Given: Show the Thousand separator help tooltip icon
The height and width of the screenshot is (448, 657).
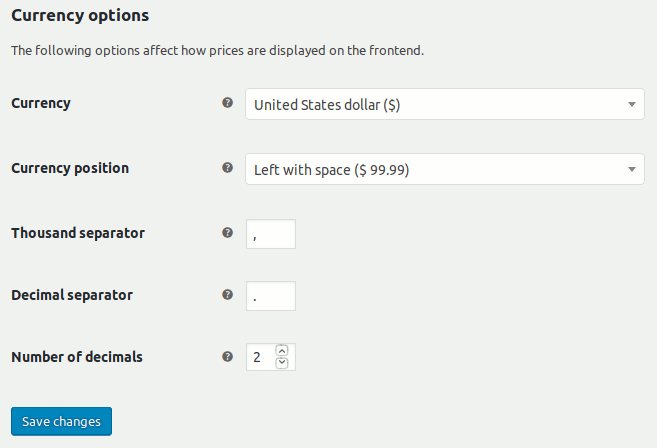Looking at the screenshot, I should coord(228,233).
